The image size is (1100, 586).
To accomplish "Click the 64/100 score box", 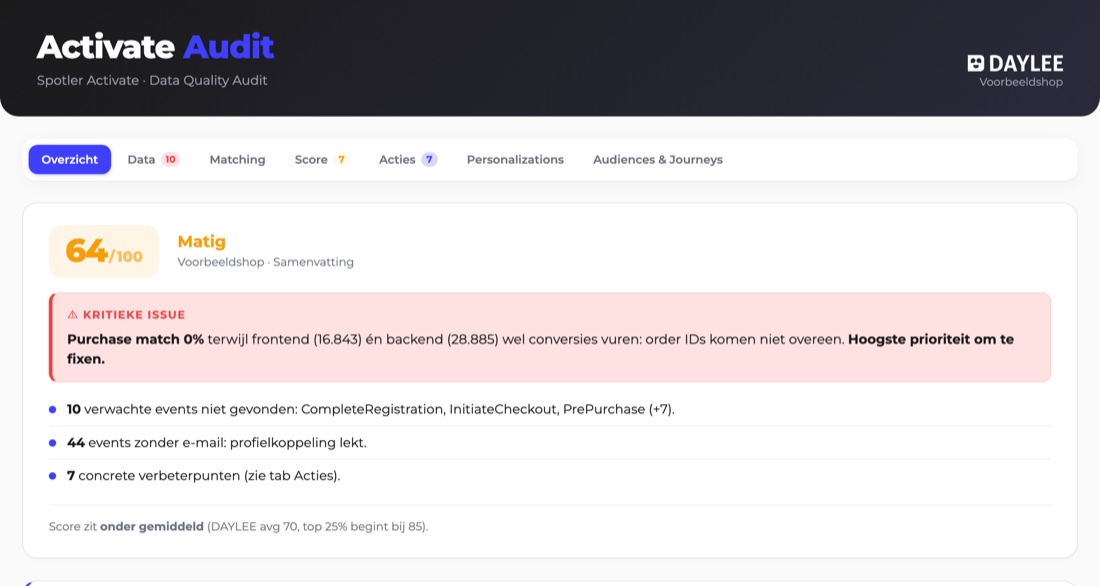I will [104, 251].
